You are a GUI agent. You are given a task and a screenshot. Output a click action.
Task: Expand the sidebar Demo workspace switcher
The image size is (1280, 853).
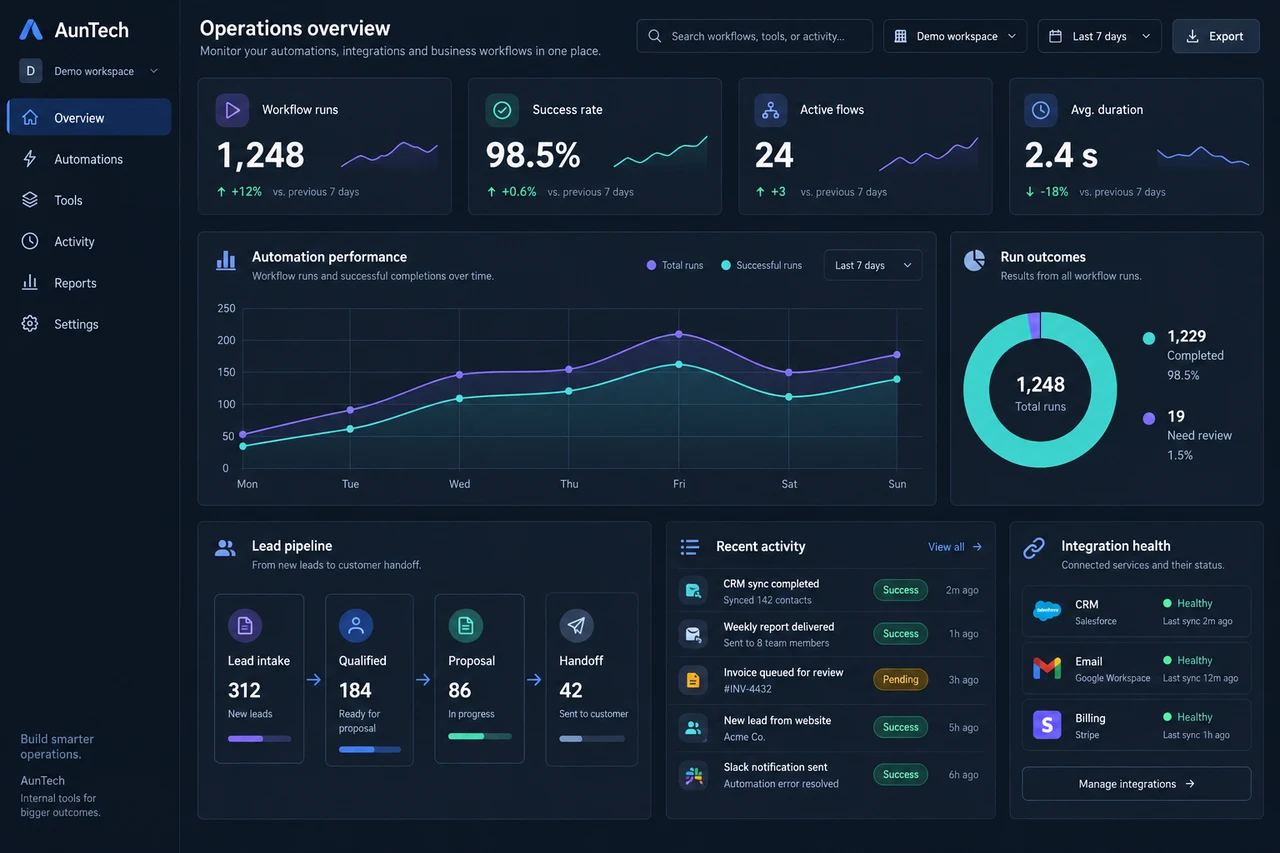tap(90, 71)
